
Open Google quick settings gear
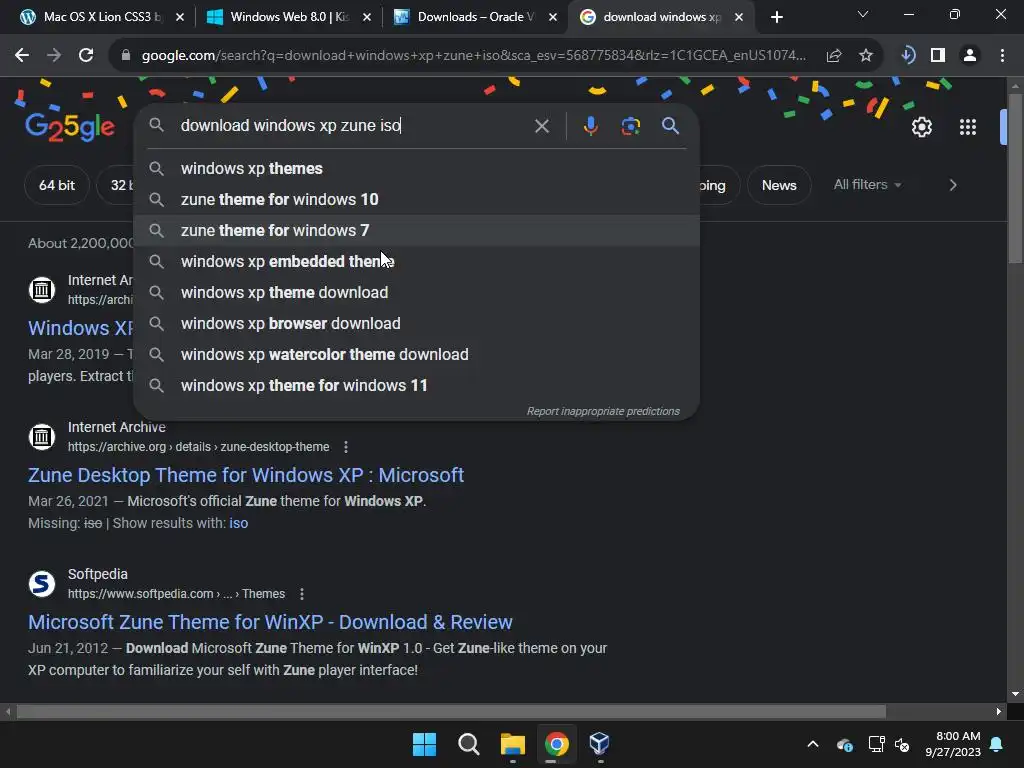921,127
